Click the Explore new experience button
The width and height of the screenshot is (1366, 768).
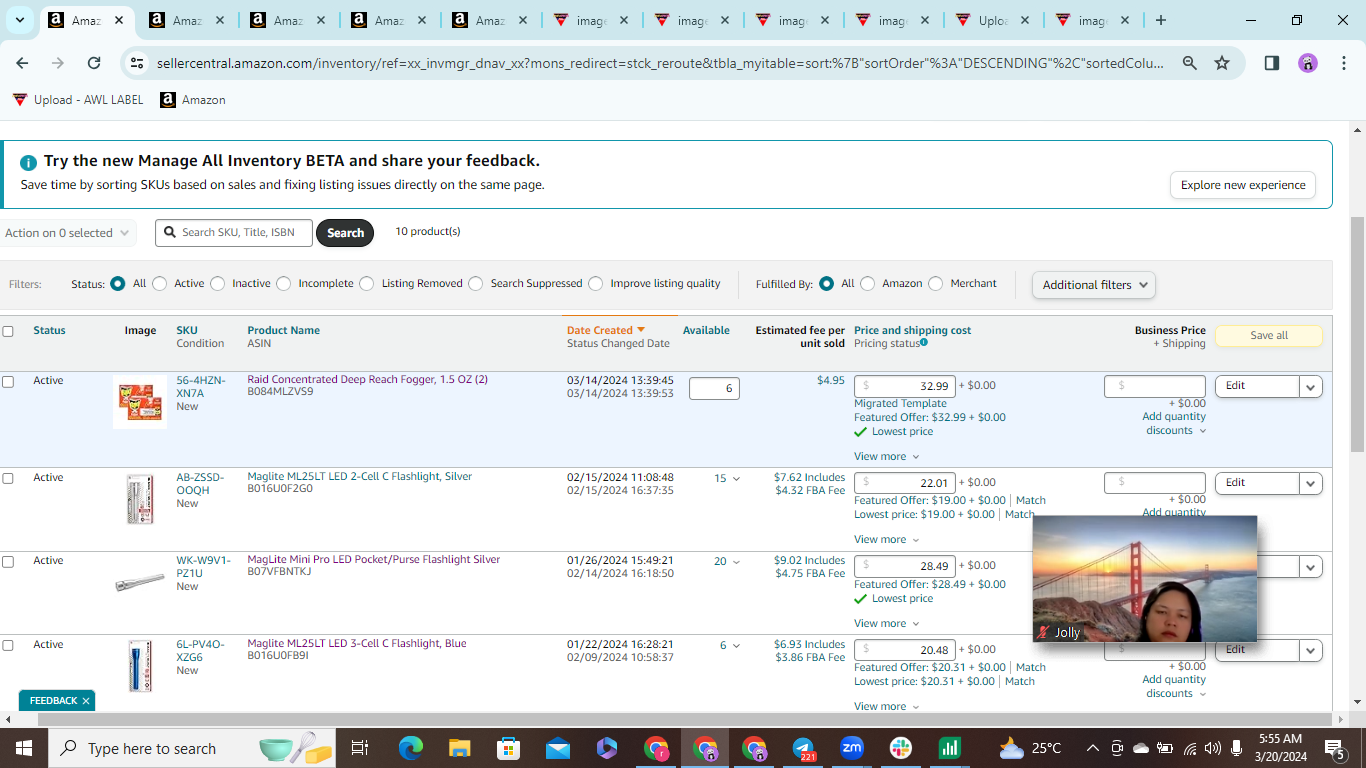(1243, 185)
